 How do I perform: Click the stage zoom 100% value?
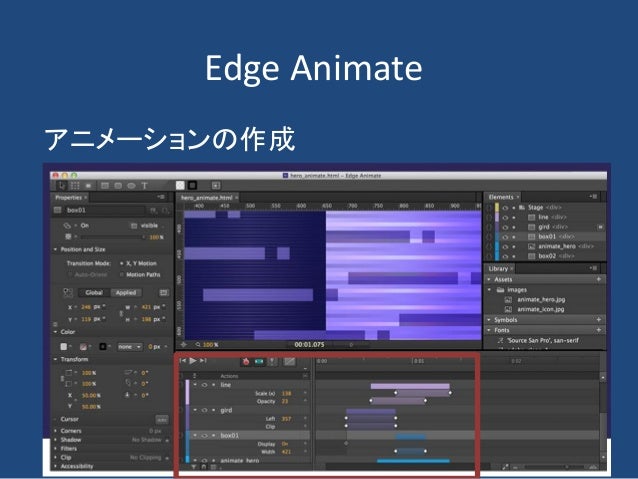210,345
